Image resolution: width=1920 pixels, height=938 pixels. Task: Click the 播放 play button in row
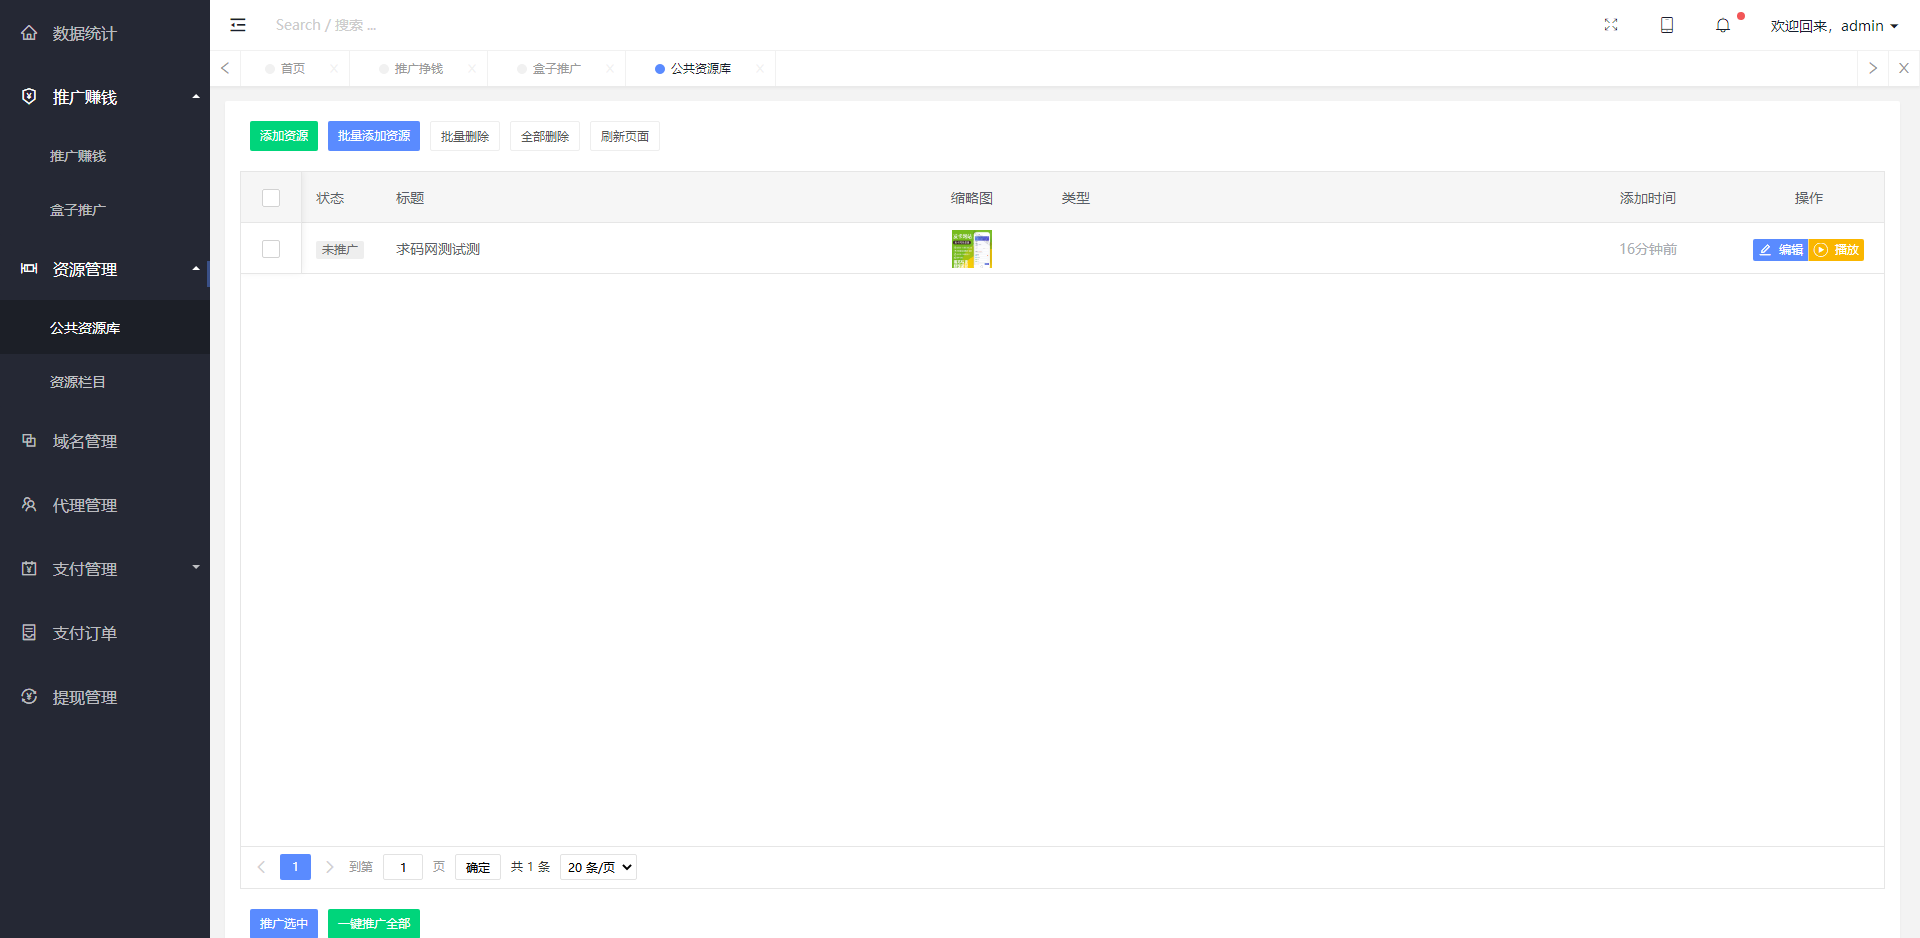(x=1836, y=250)
